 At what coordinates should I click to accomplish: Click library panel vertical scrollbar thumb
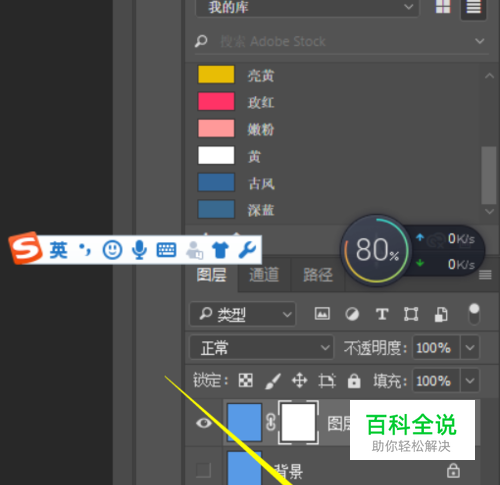pyautogui.click(x=489, y=175)
